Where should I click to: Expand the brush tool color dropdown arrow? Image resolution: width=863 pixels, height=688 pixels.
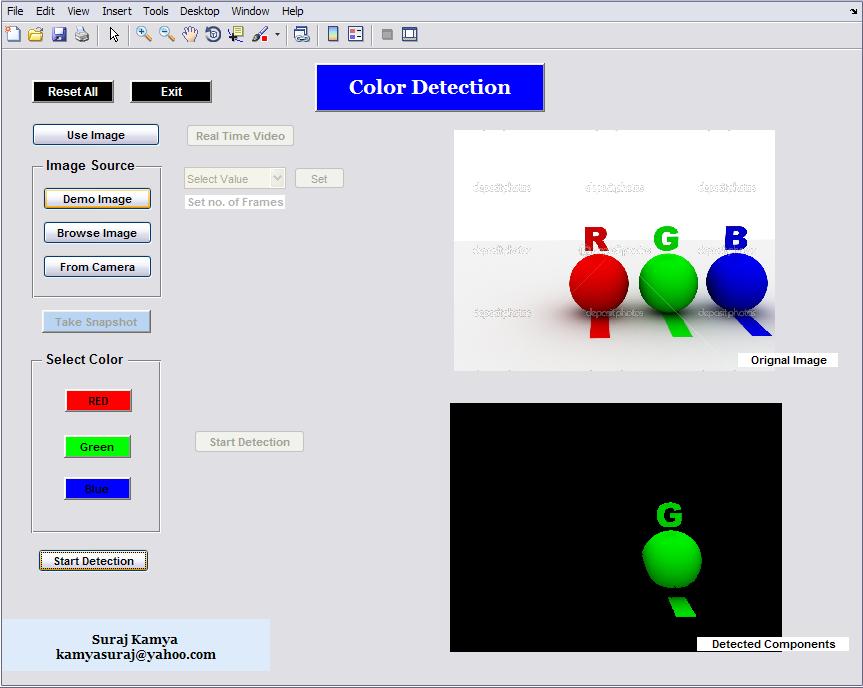tap(277, 34)
